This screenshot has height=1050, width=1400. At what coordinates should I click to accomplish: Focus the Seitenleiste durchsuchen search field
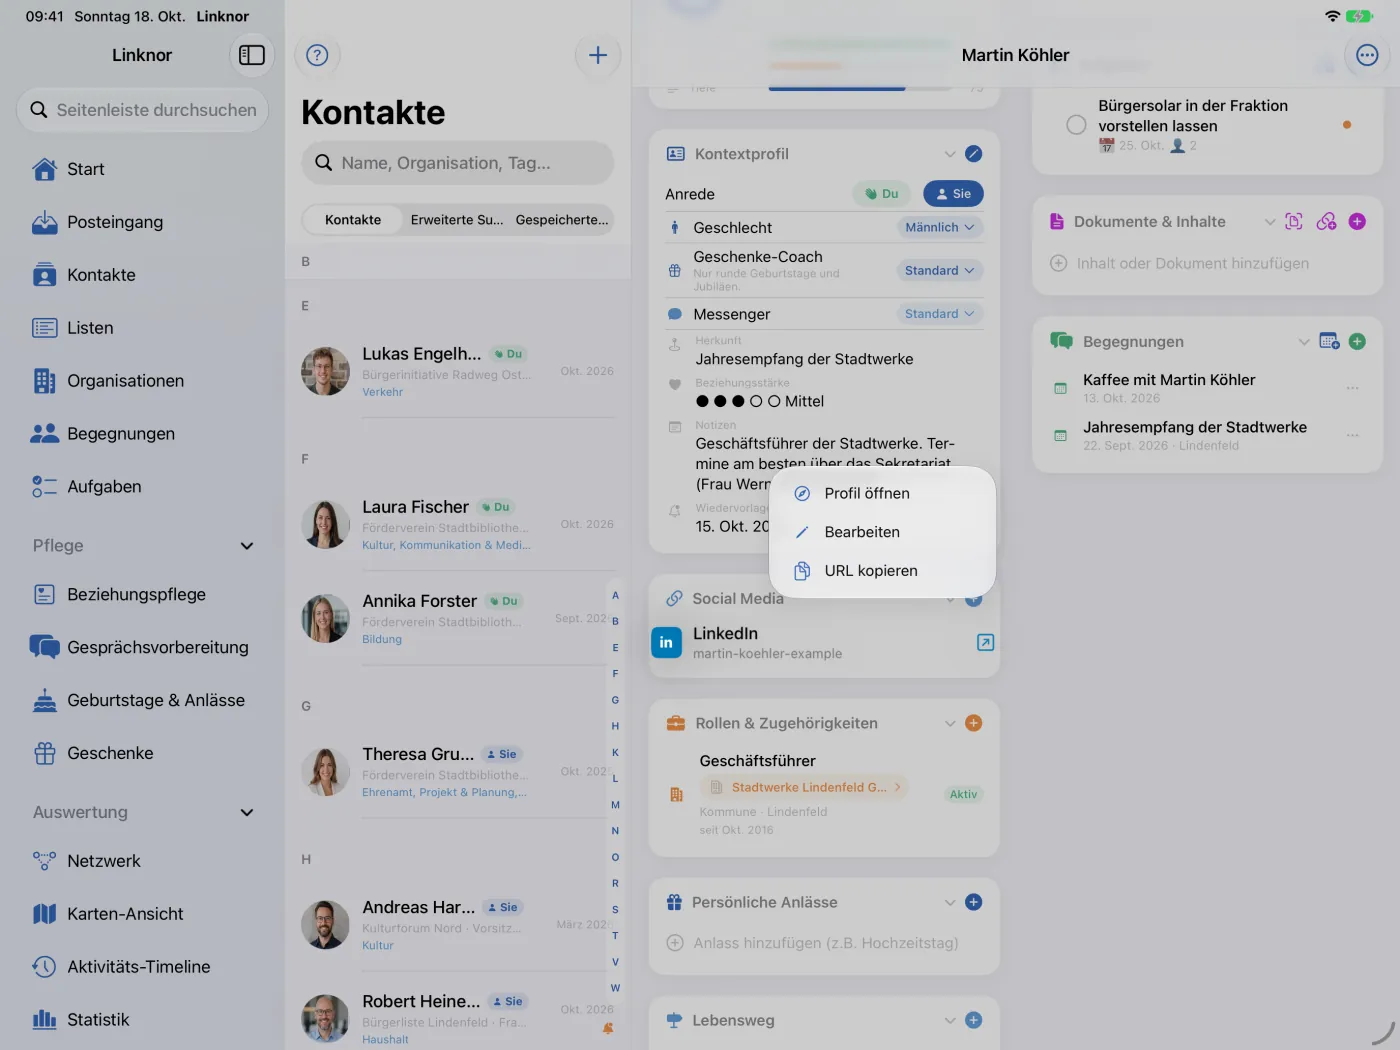pyautogui.click(x=142, y=110)
